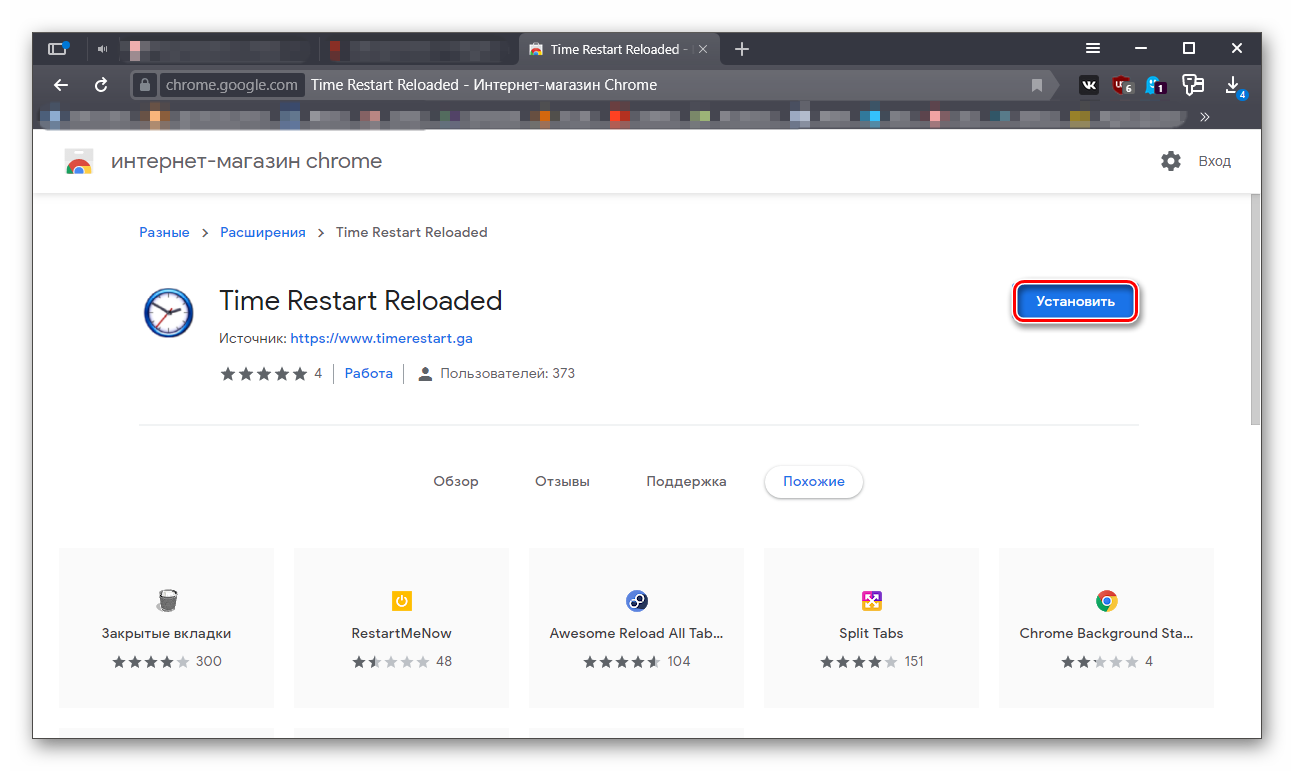Image resolution: width=1294 pixels, height=771 pixels.
Task: Click the chrome.google.com address field
Action: [232, 85]
